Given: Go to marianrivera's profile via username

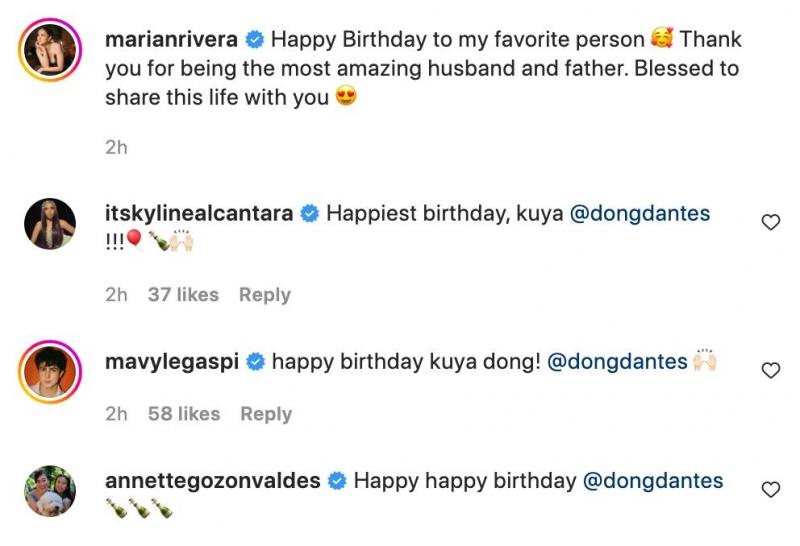Looking at the screenshot, I should click(x=172, y=41).
